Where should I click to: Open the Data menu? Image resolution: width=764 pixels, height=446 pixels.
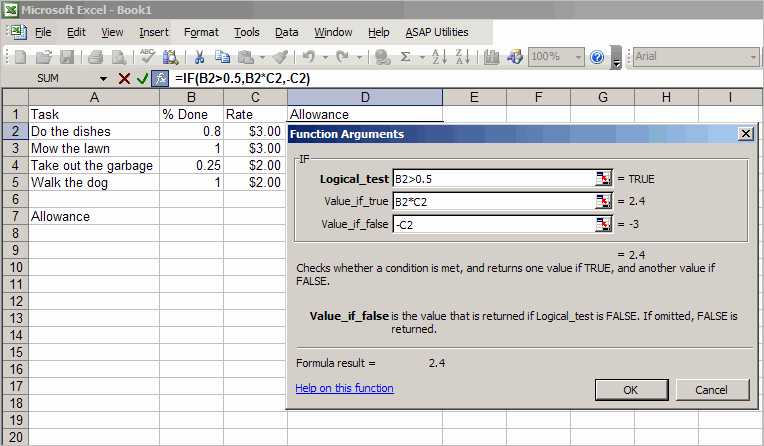click(x=286, y=32)
